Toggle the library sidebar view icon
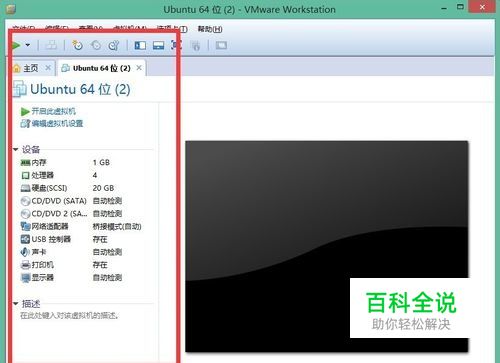 coord(140,45)
